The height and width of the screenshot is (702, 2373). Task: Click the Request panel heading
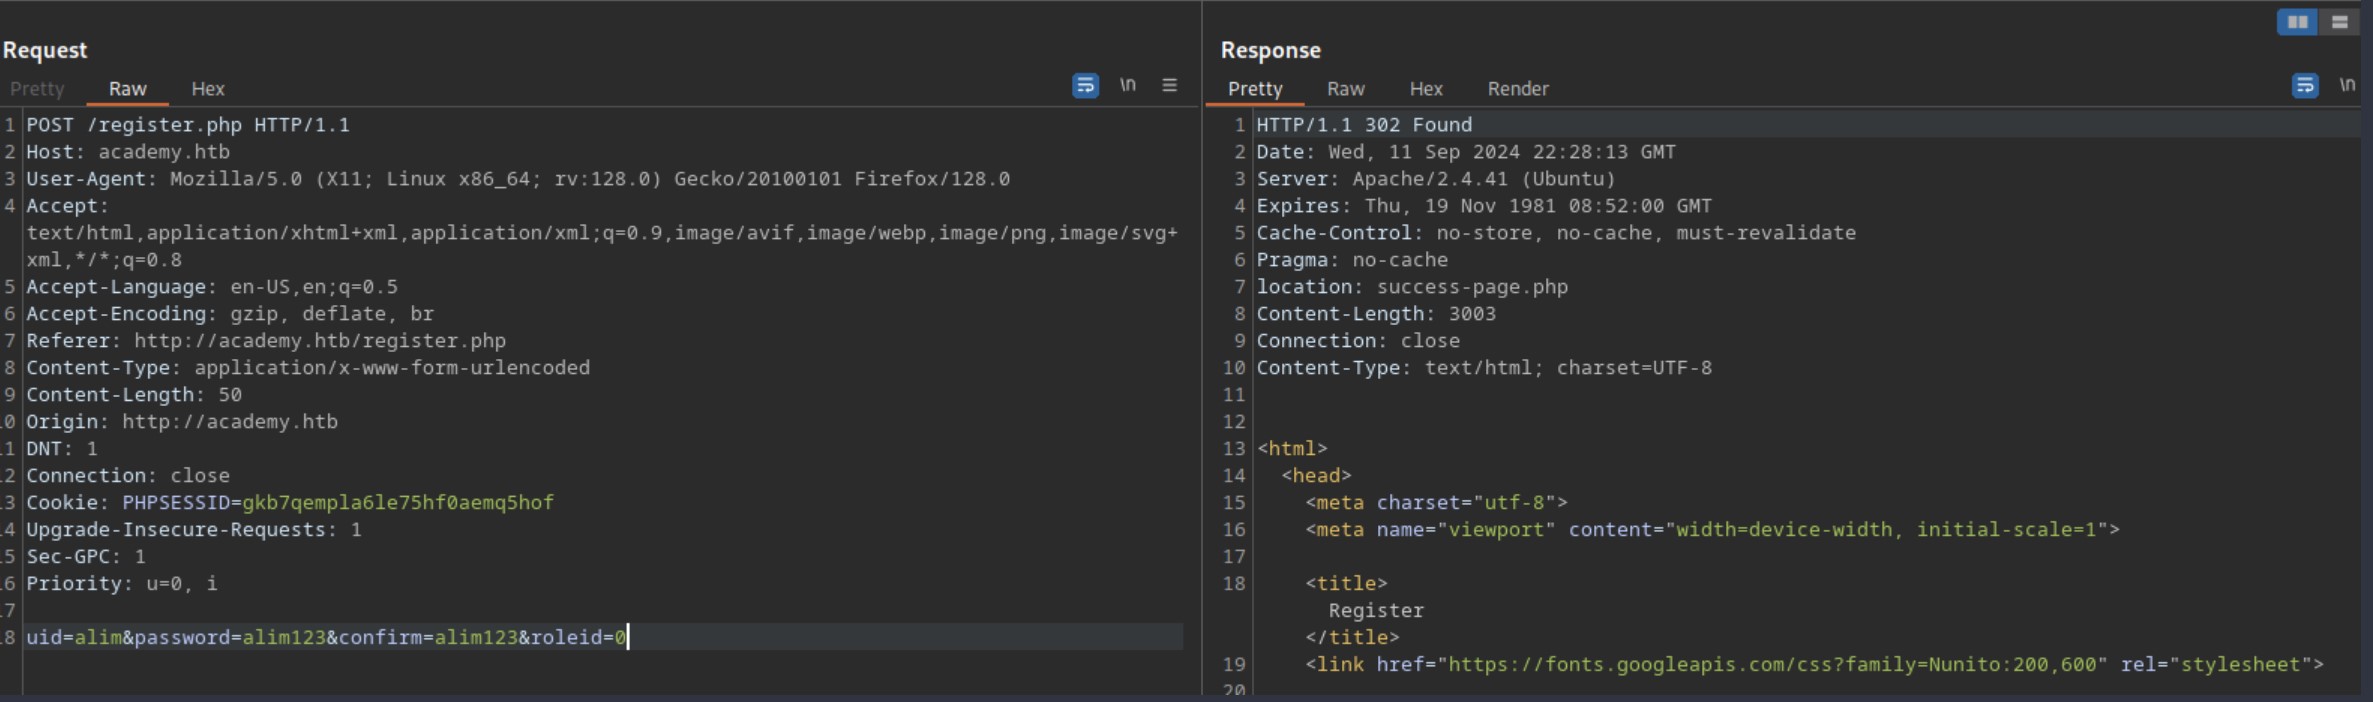tap(45, 50)
